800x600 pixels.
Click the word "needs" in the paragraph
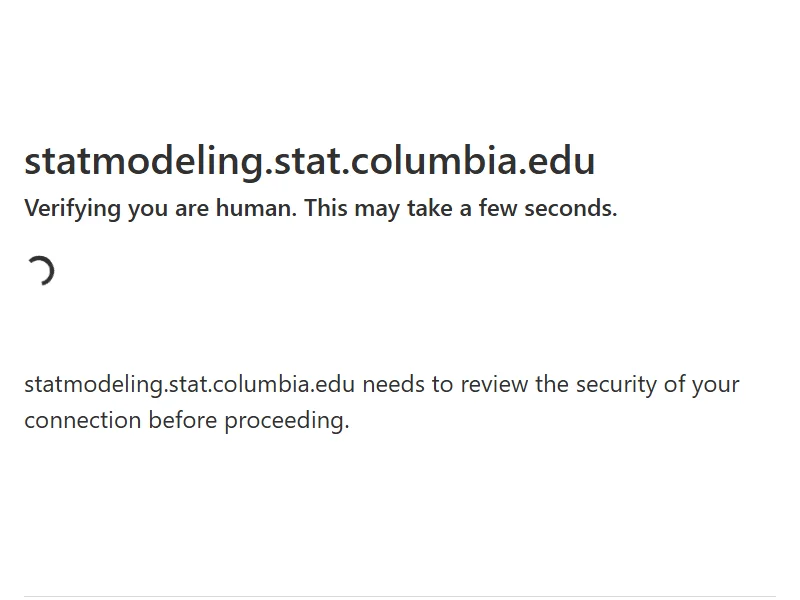point(394,385)
